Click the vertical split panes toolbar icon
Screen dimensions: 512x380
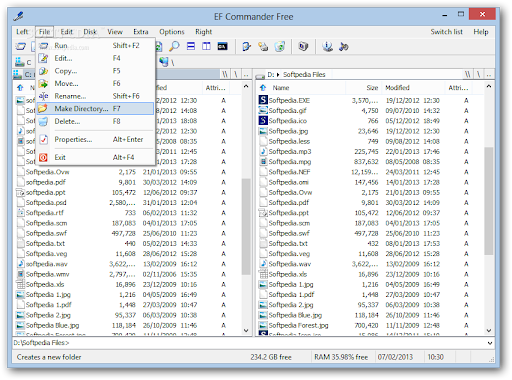206,46
